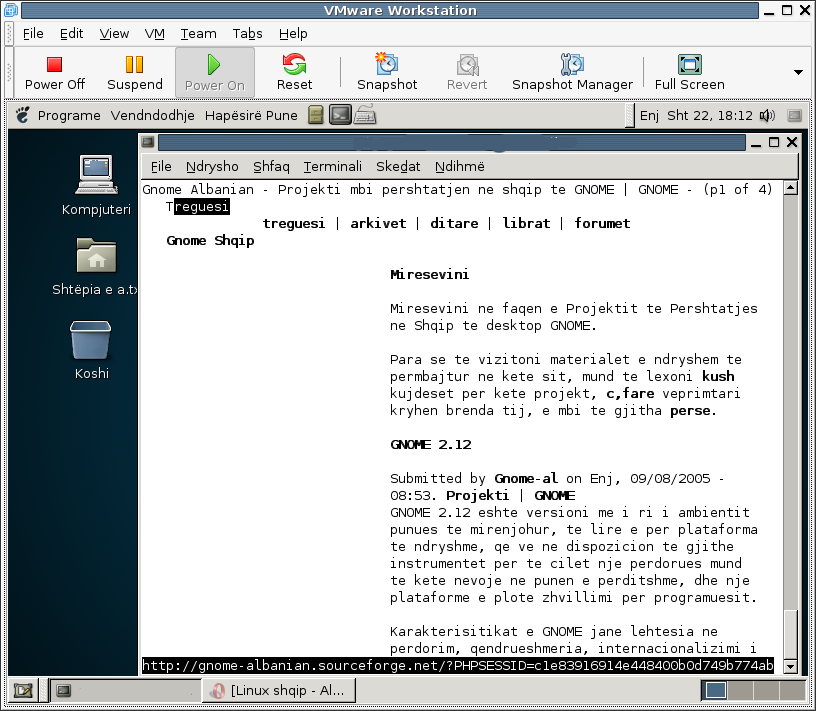
Task: Switch to the second workspace
Action: point(740,691)
